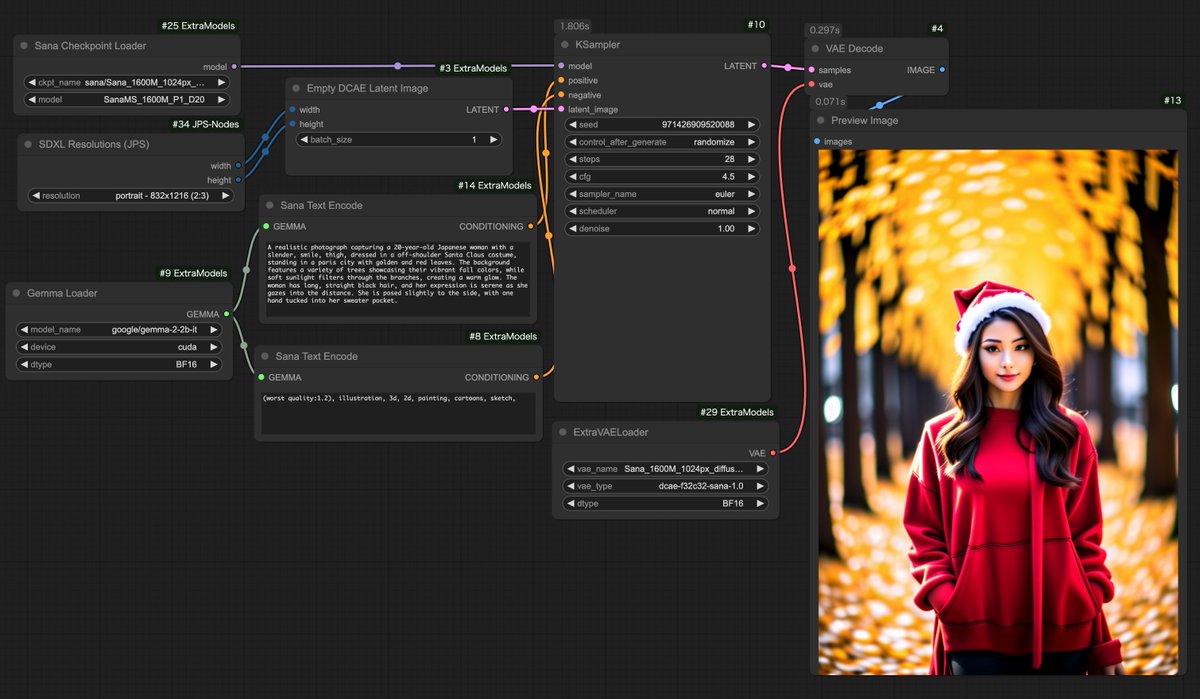This screenshot has width=1200, height=699.
Task: Click the denoise value field showing 1.00
Action: [x=661, y=229]
